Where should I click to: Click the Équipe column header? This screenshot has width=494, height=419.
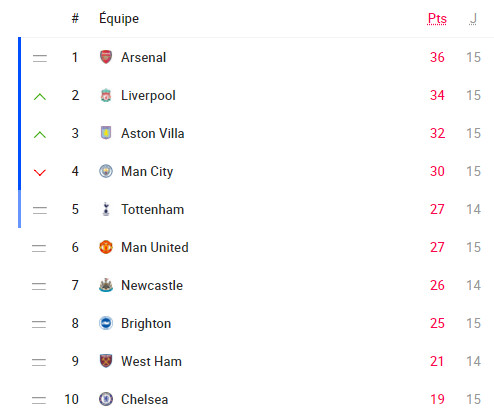pos(119,18)
